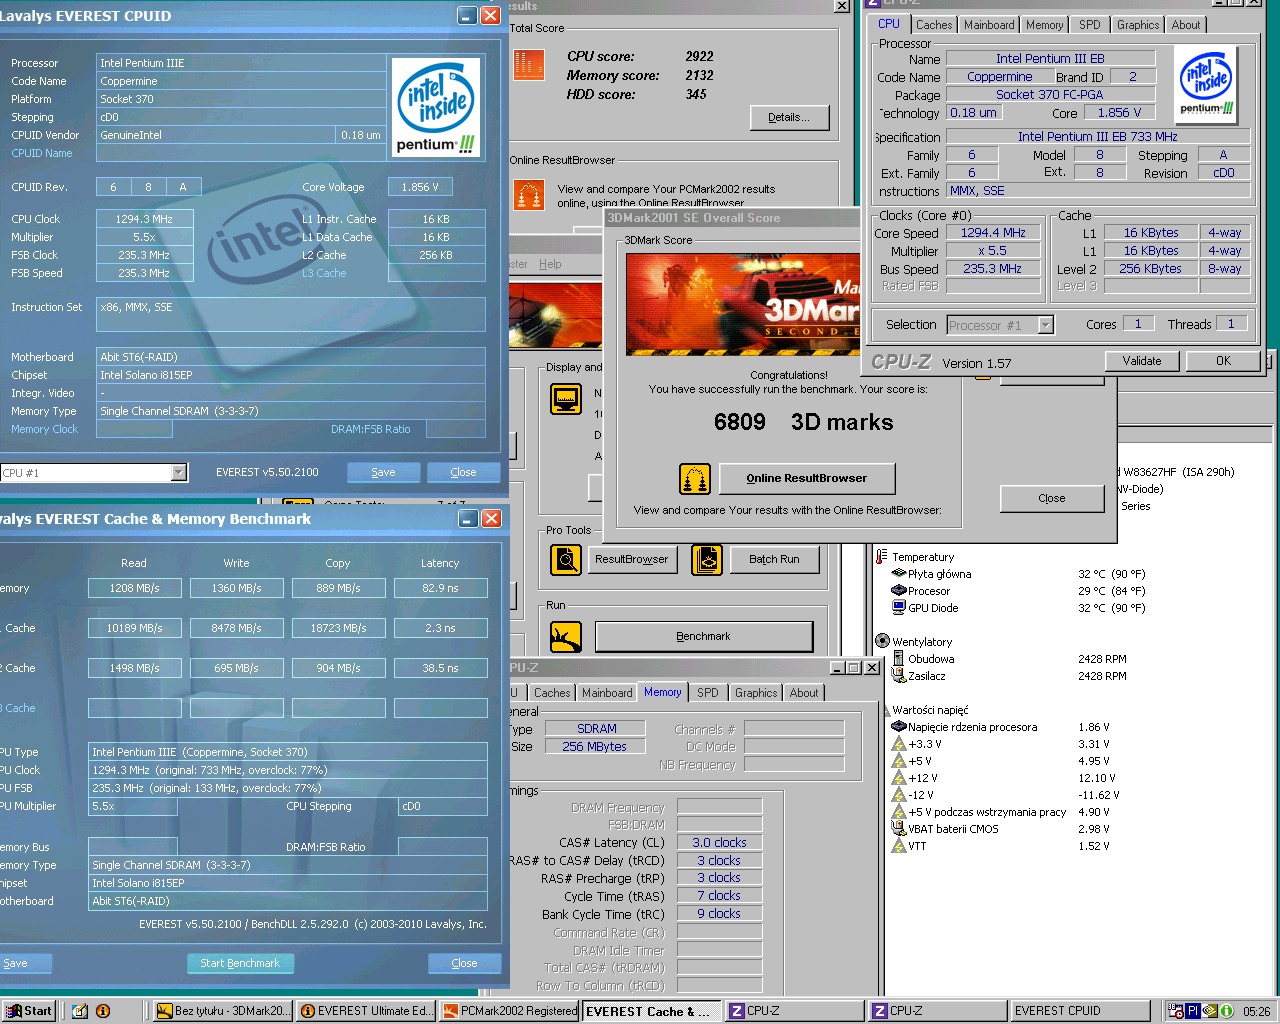
Task: Switch to PCMark2002 Registered taskbar button
Action: [510, 1011]
